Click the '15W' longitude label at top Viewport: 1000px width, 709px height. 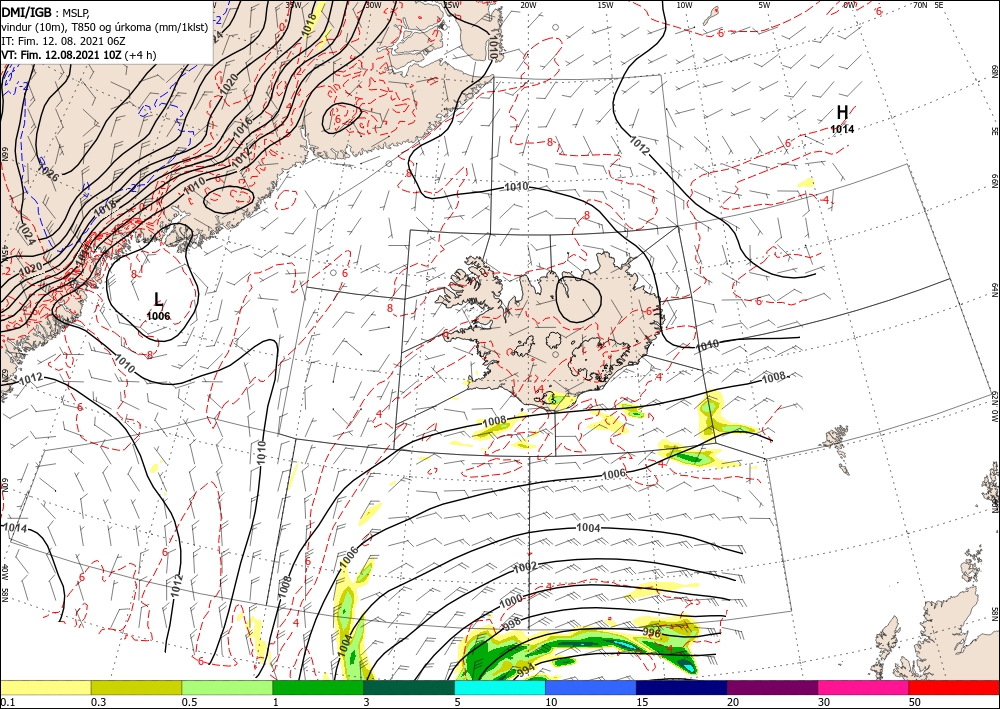(606, 5)
